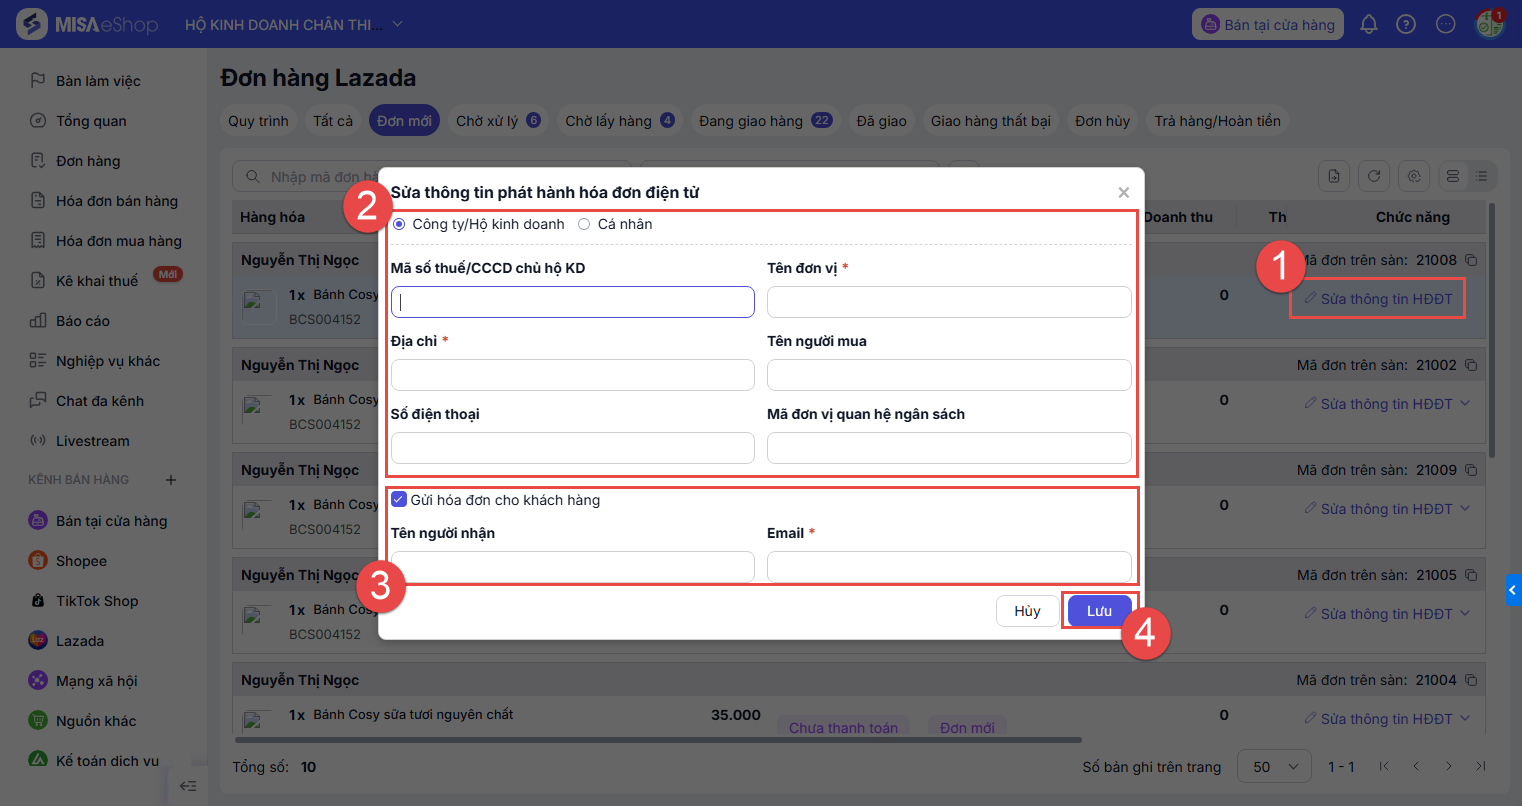The image size is (1522, 806).
Task: Click the Hủy button to cancel
Action: click(x=1027, y=611)
